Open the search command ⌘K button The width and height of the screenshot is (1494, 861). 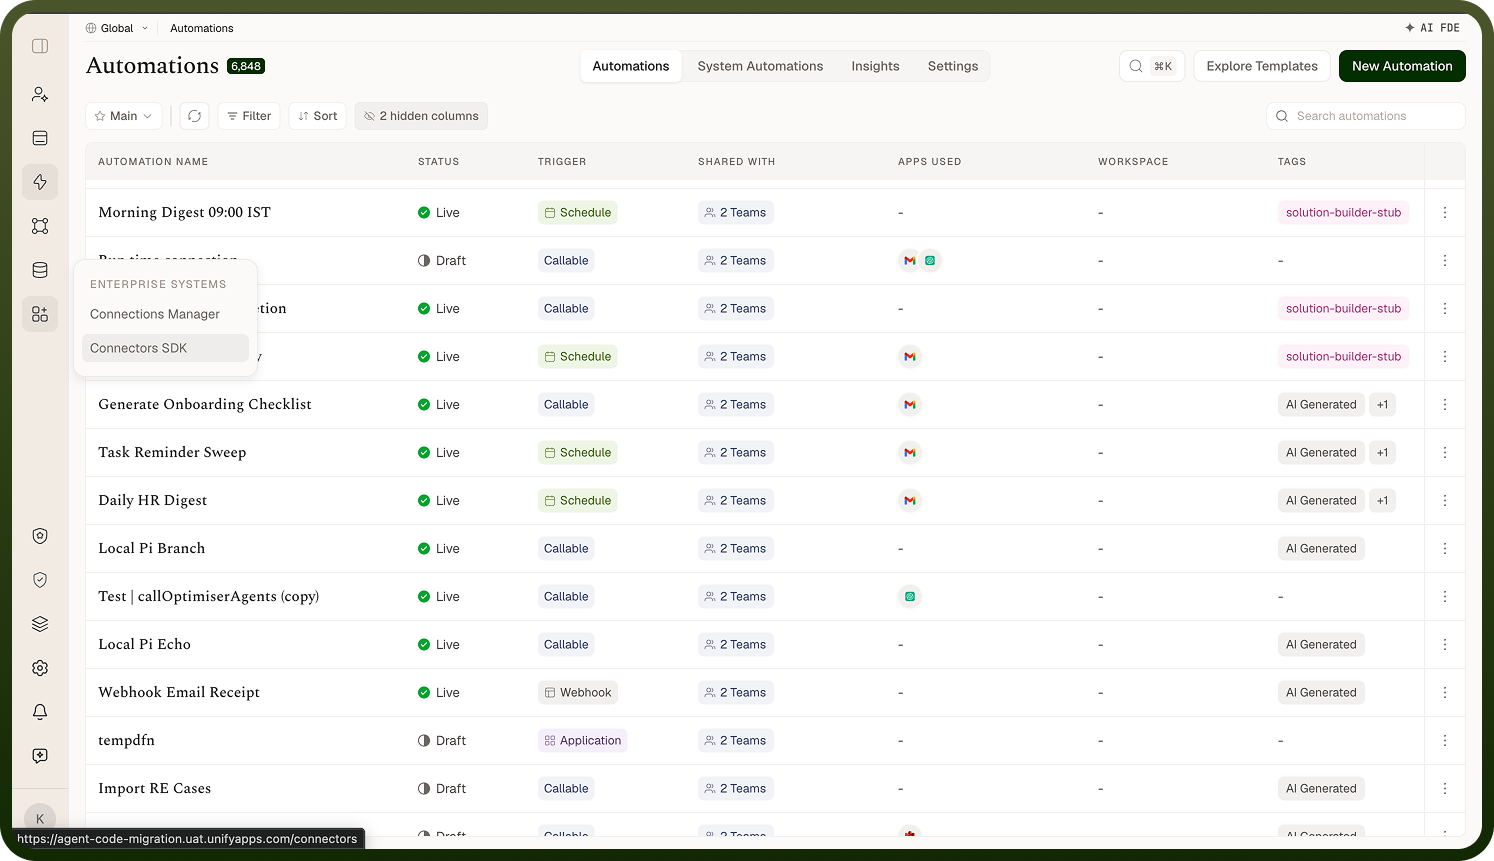click(1152, 66)
